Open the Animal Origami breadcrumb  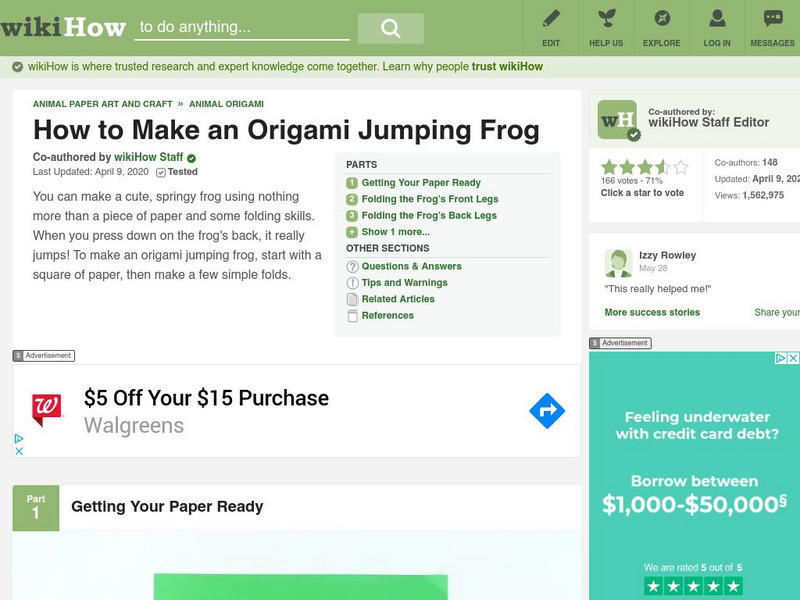tap(226, 104)
